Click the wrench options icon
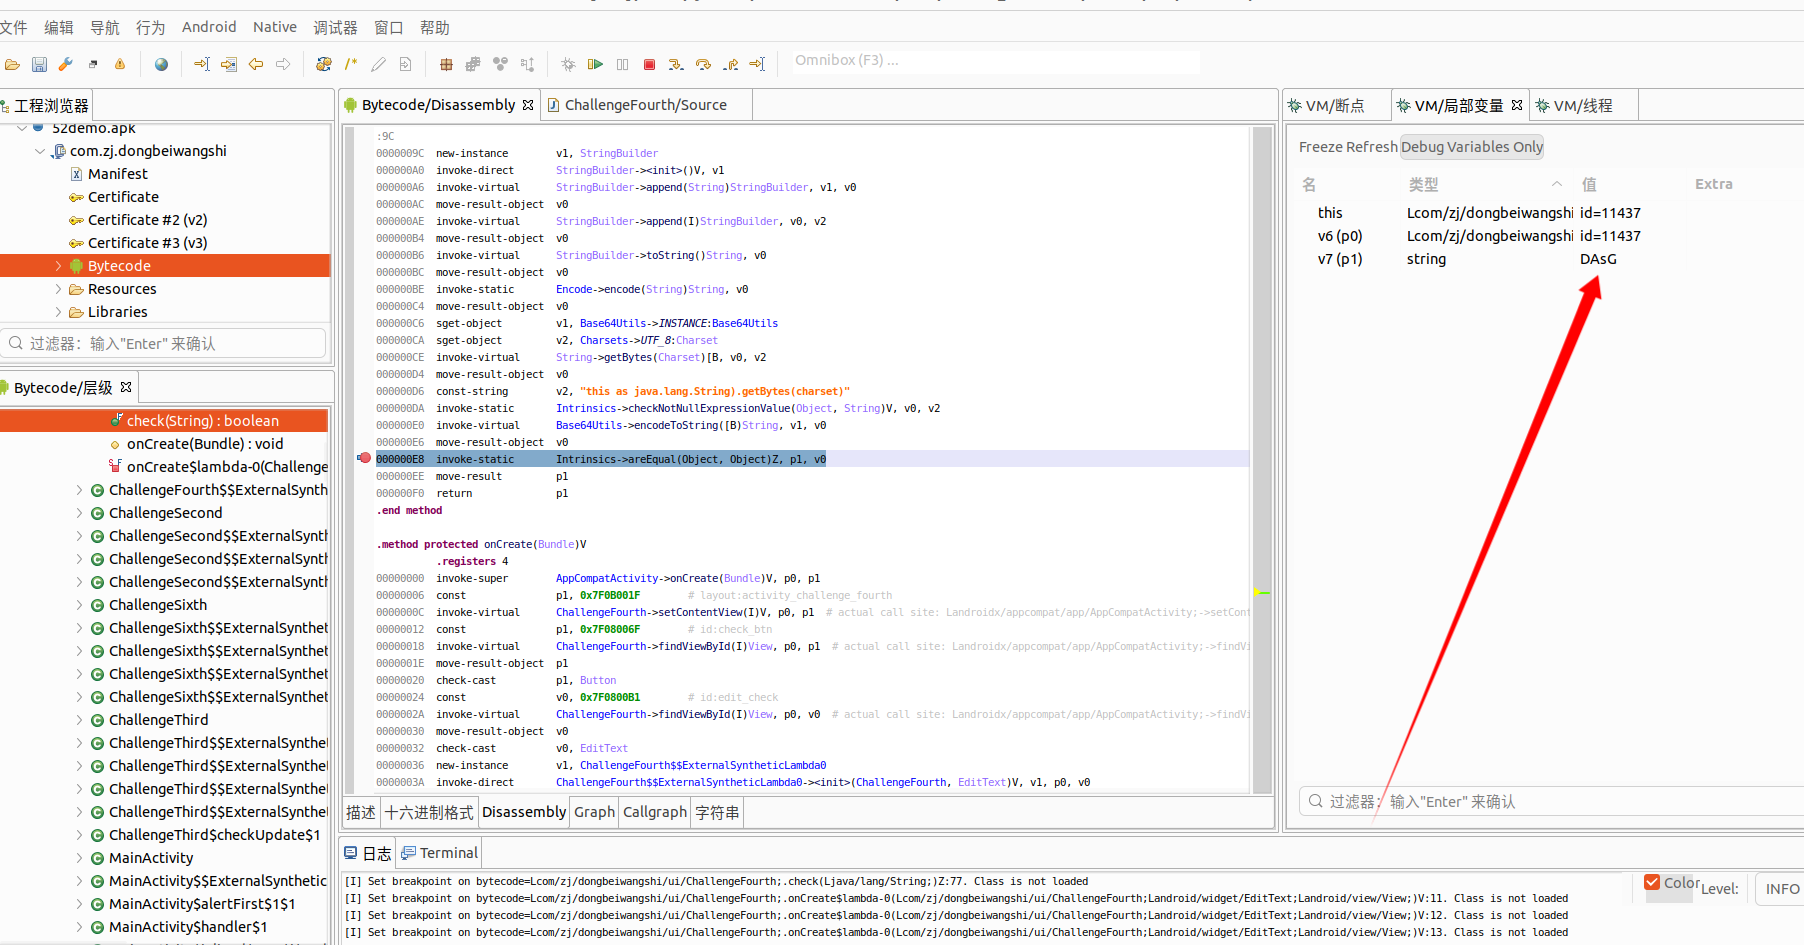Image resolution: width=1804 pixels, height=945 pixels. coord(66,64)
